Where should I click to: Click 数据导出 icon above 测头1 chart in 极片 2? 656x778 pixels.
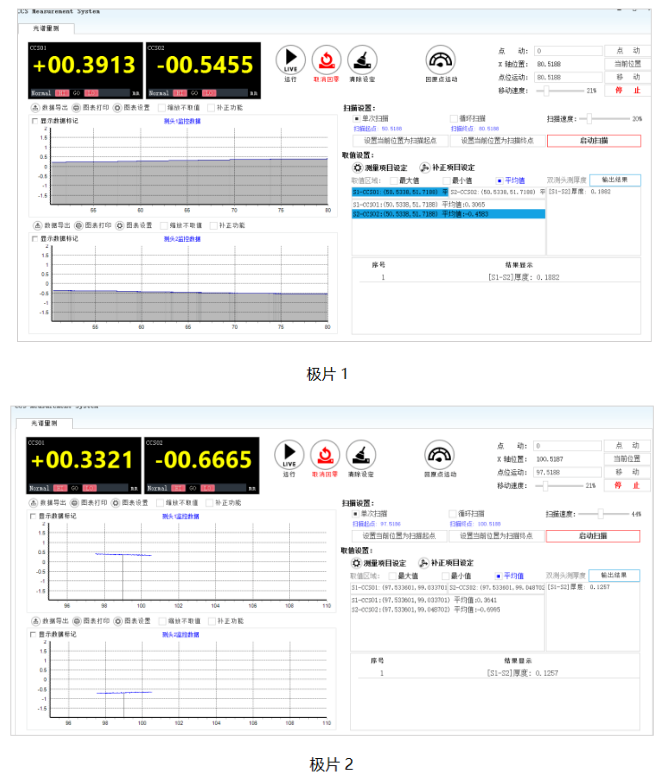coord(33,503)
